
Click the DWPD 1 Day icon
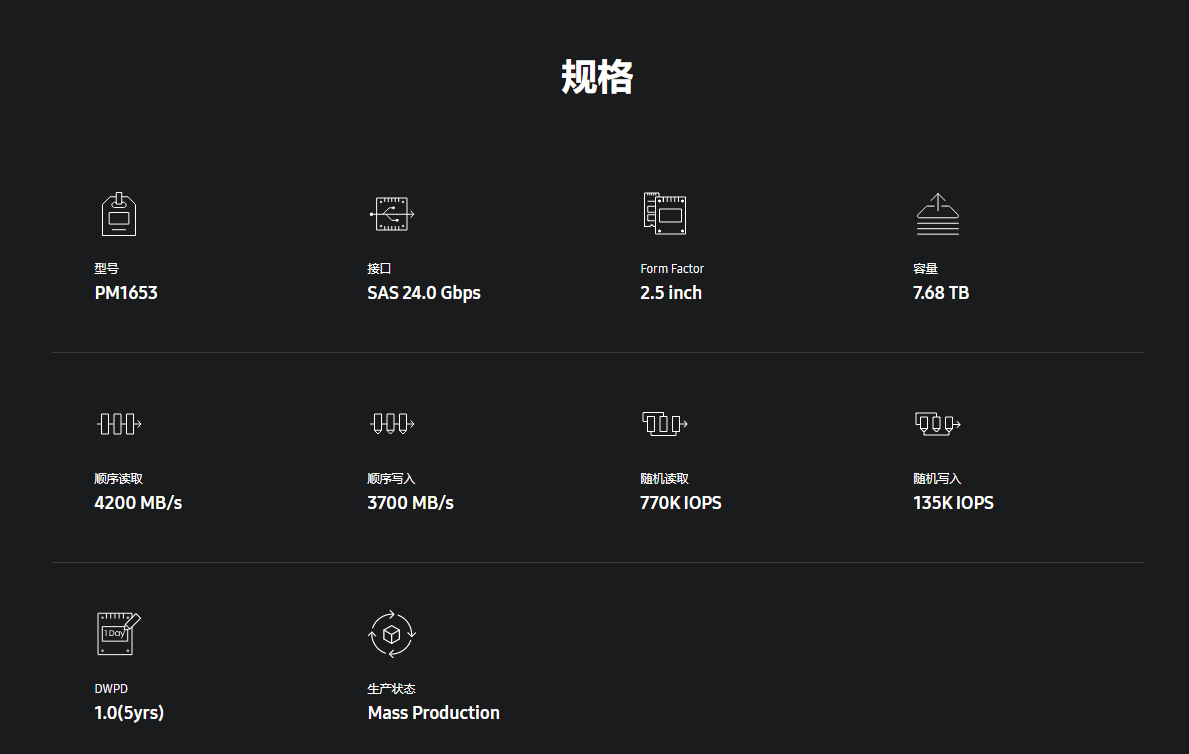[119, 633]
